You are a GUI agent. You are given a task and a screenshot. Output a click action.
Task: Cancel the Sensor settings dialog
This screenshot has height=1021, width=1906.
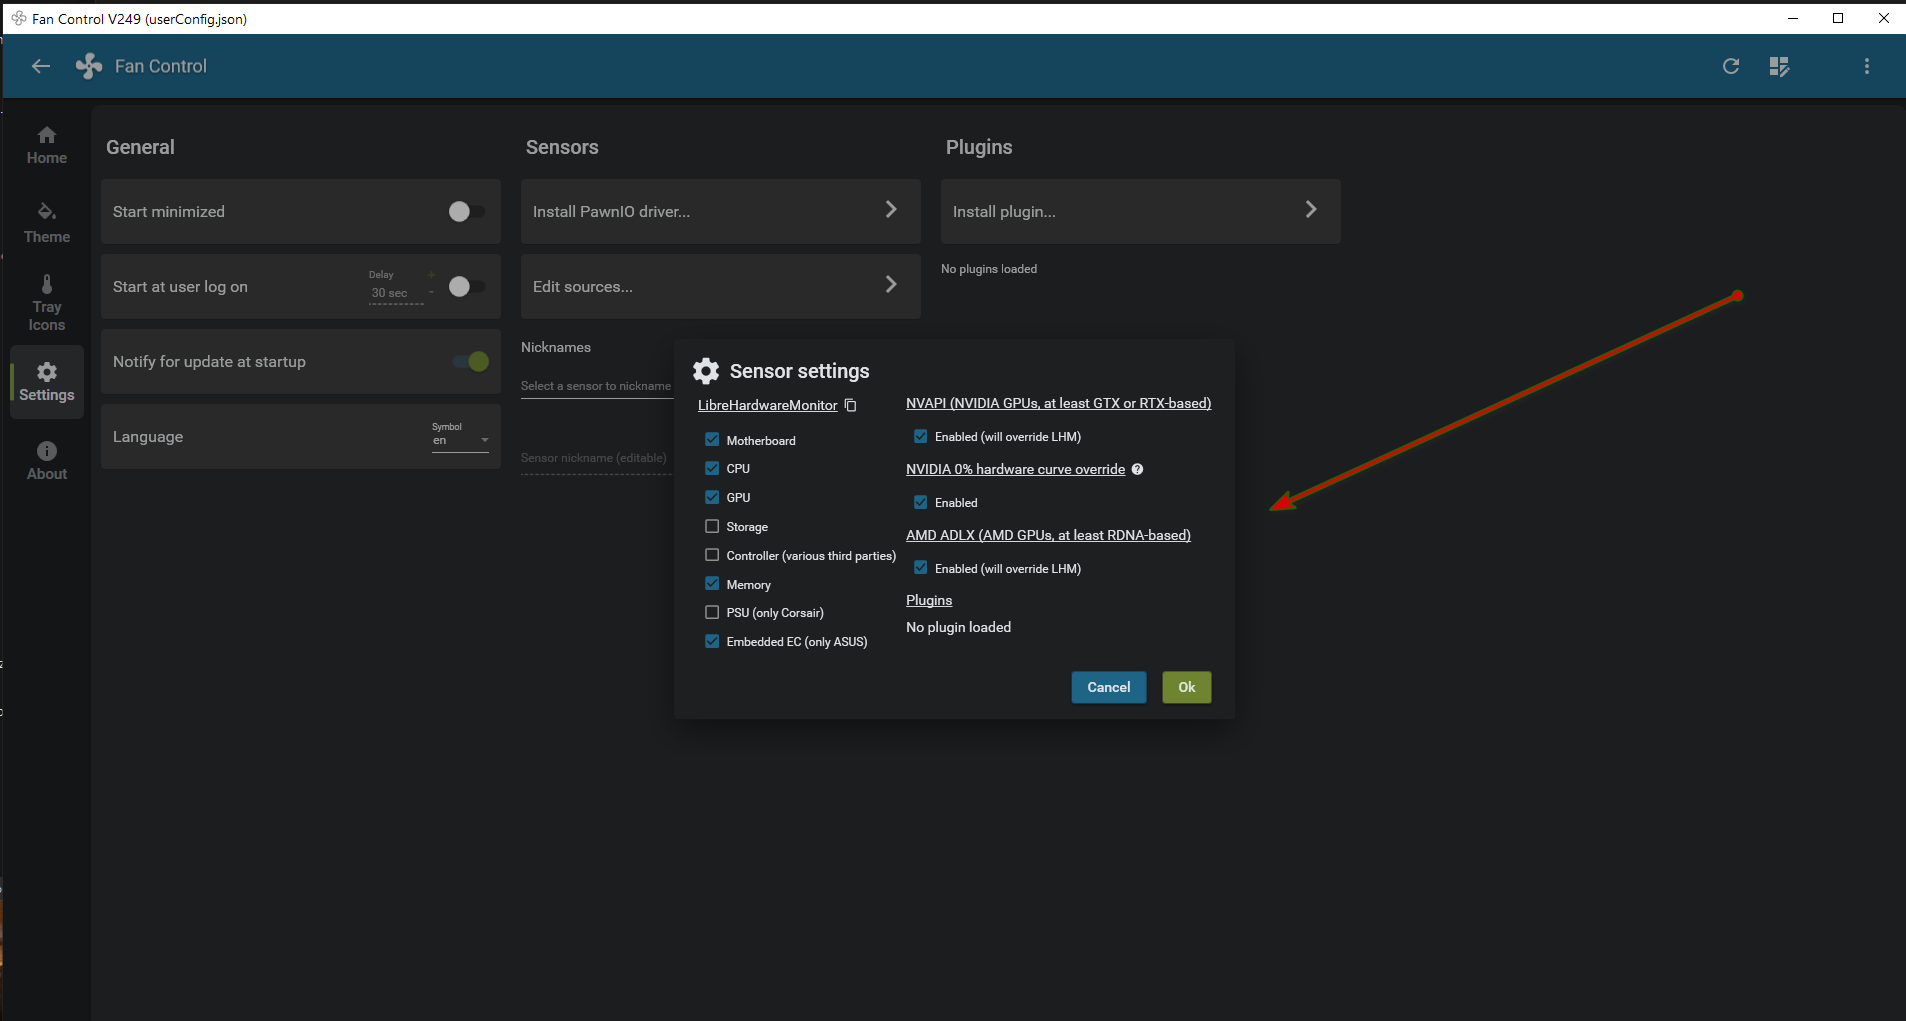pyautogui.click(x=1108, y=687)
